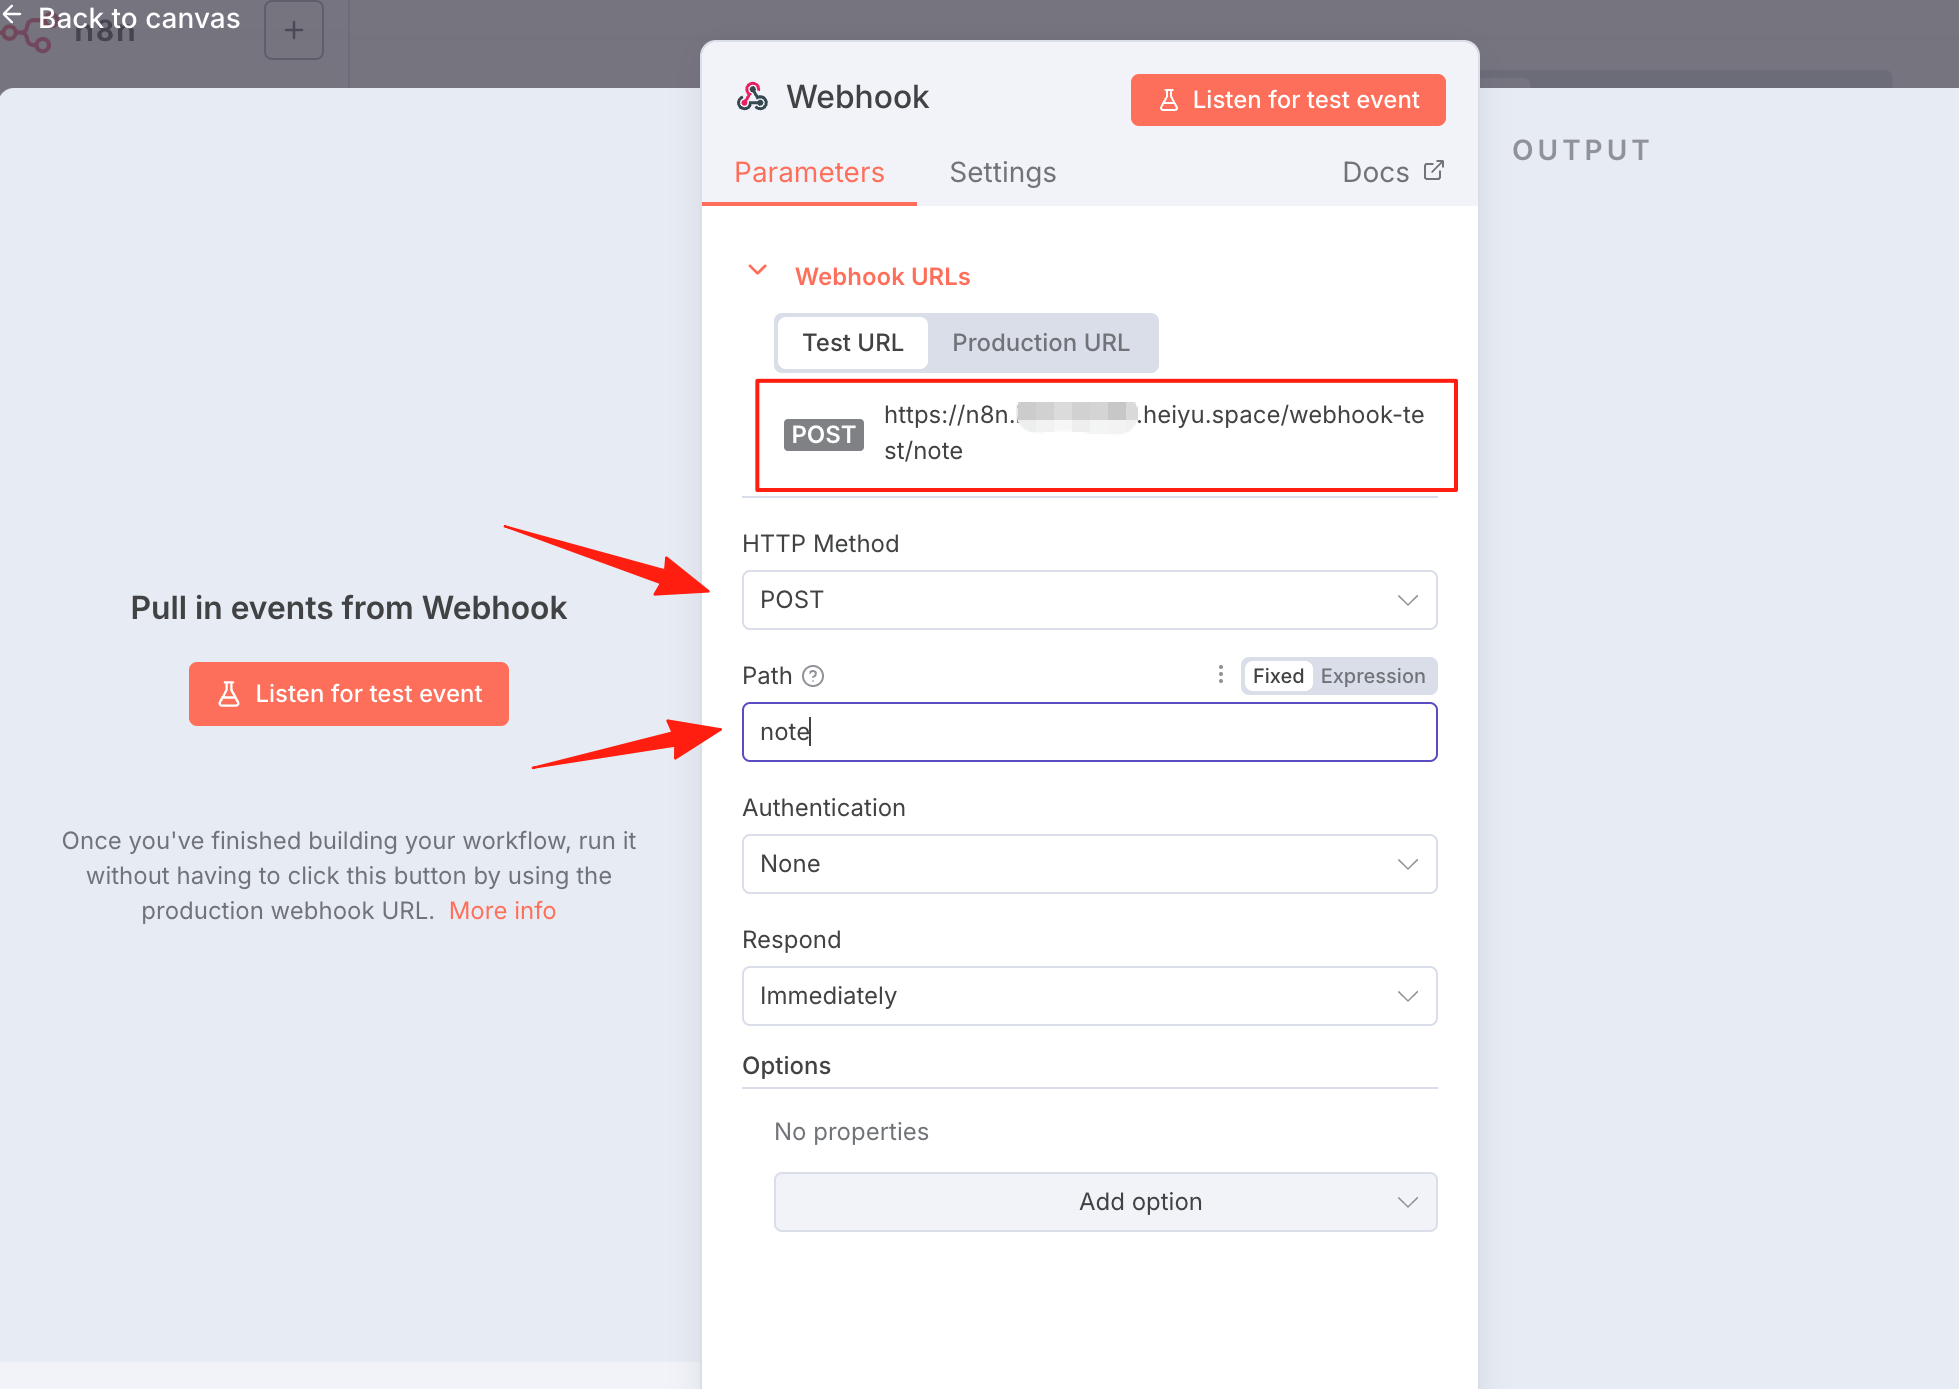Open the HTTP Method dropdown
This screenshot has width=1960, height=1390.
tap(1090, 600)
